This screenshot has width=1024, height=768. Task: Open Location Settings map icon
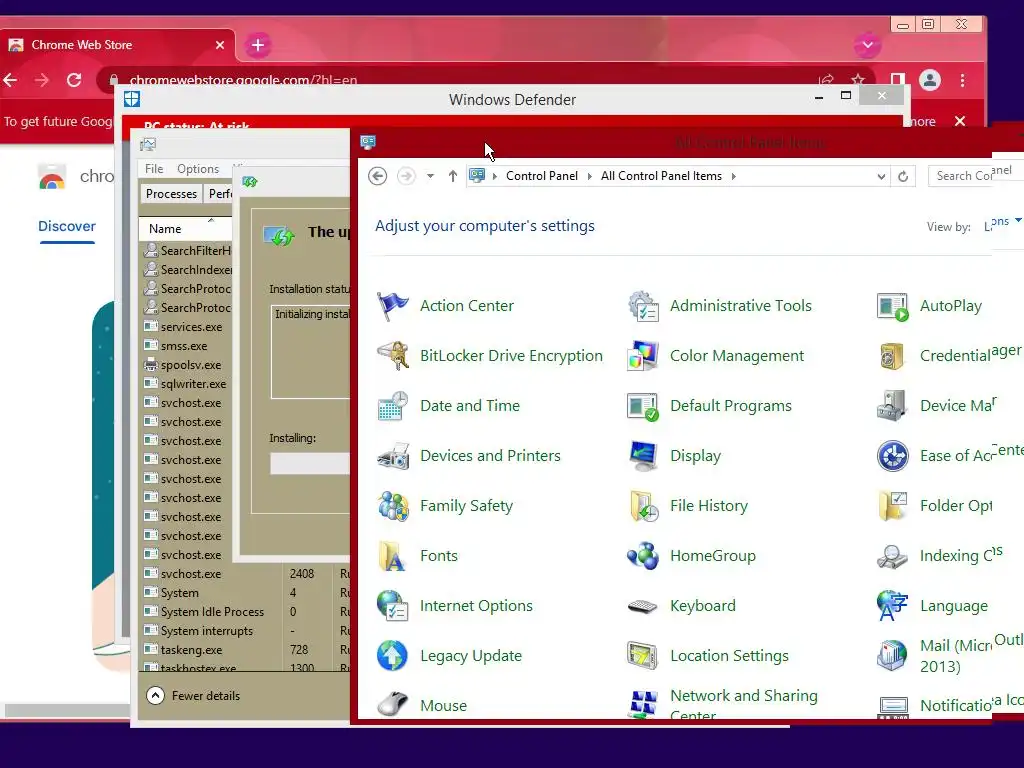click(643, 656)
